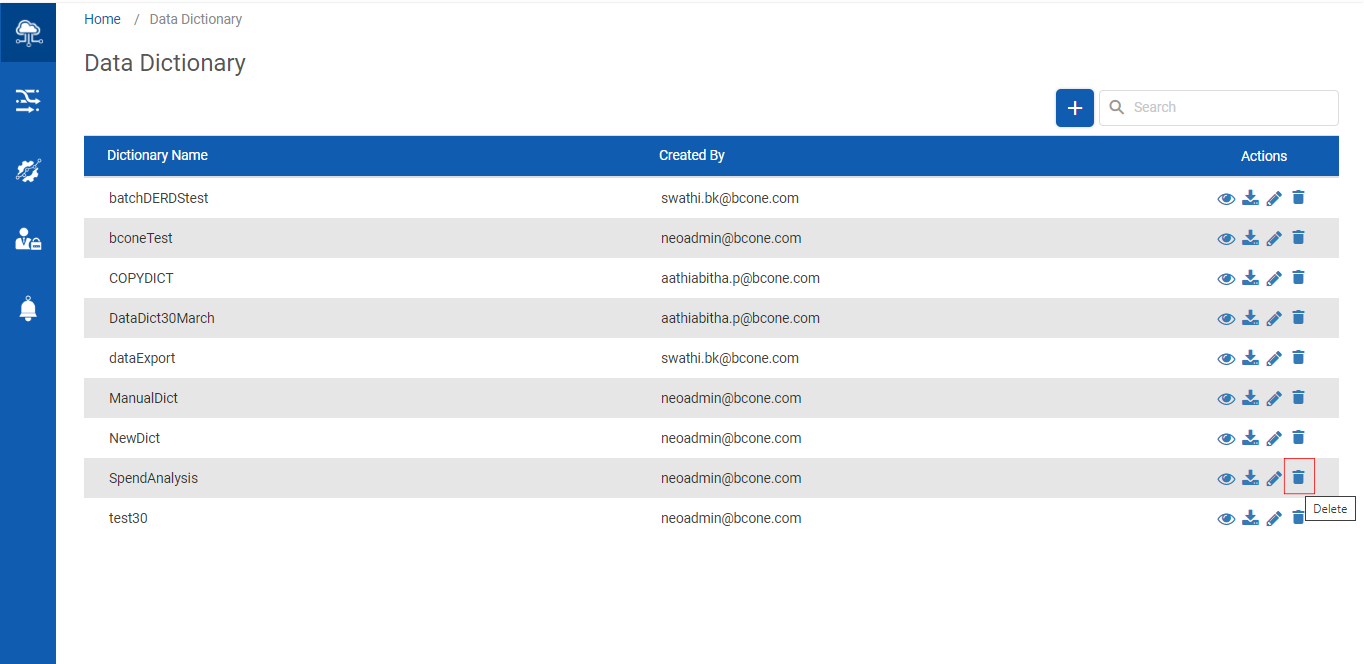Click neoadmin@bcone.com in SpendAnalysis row

tap(731, 478)
